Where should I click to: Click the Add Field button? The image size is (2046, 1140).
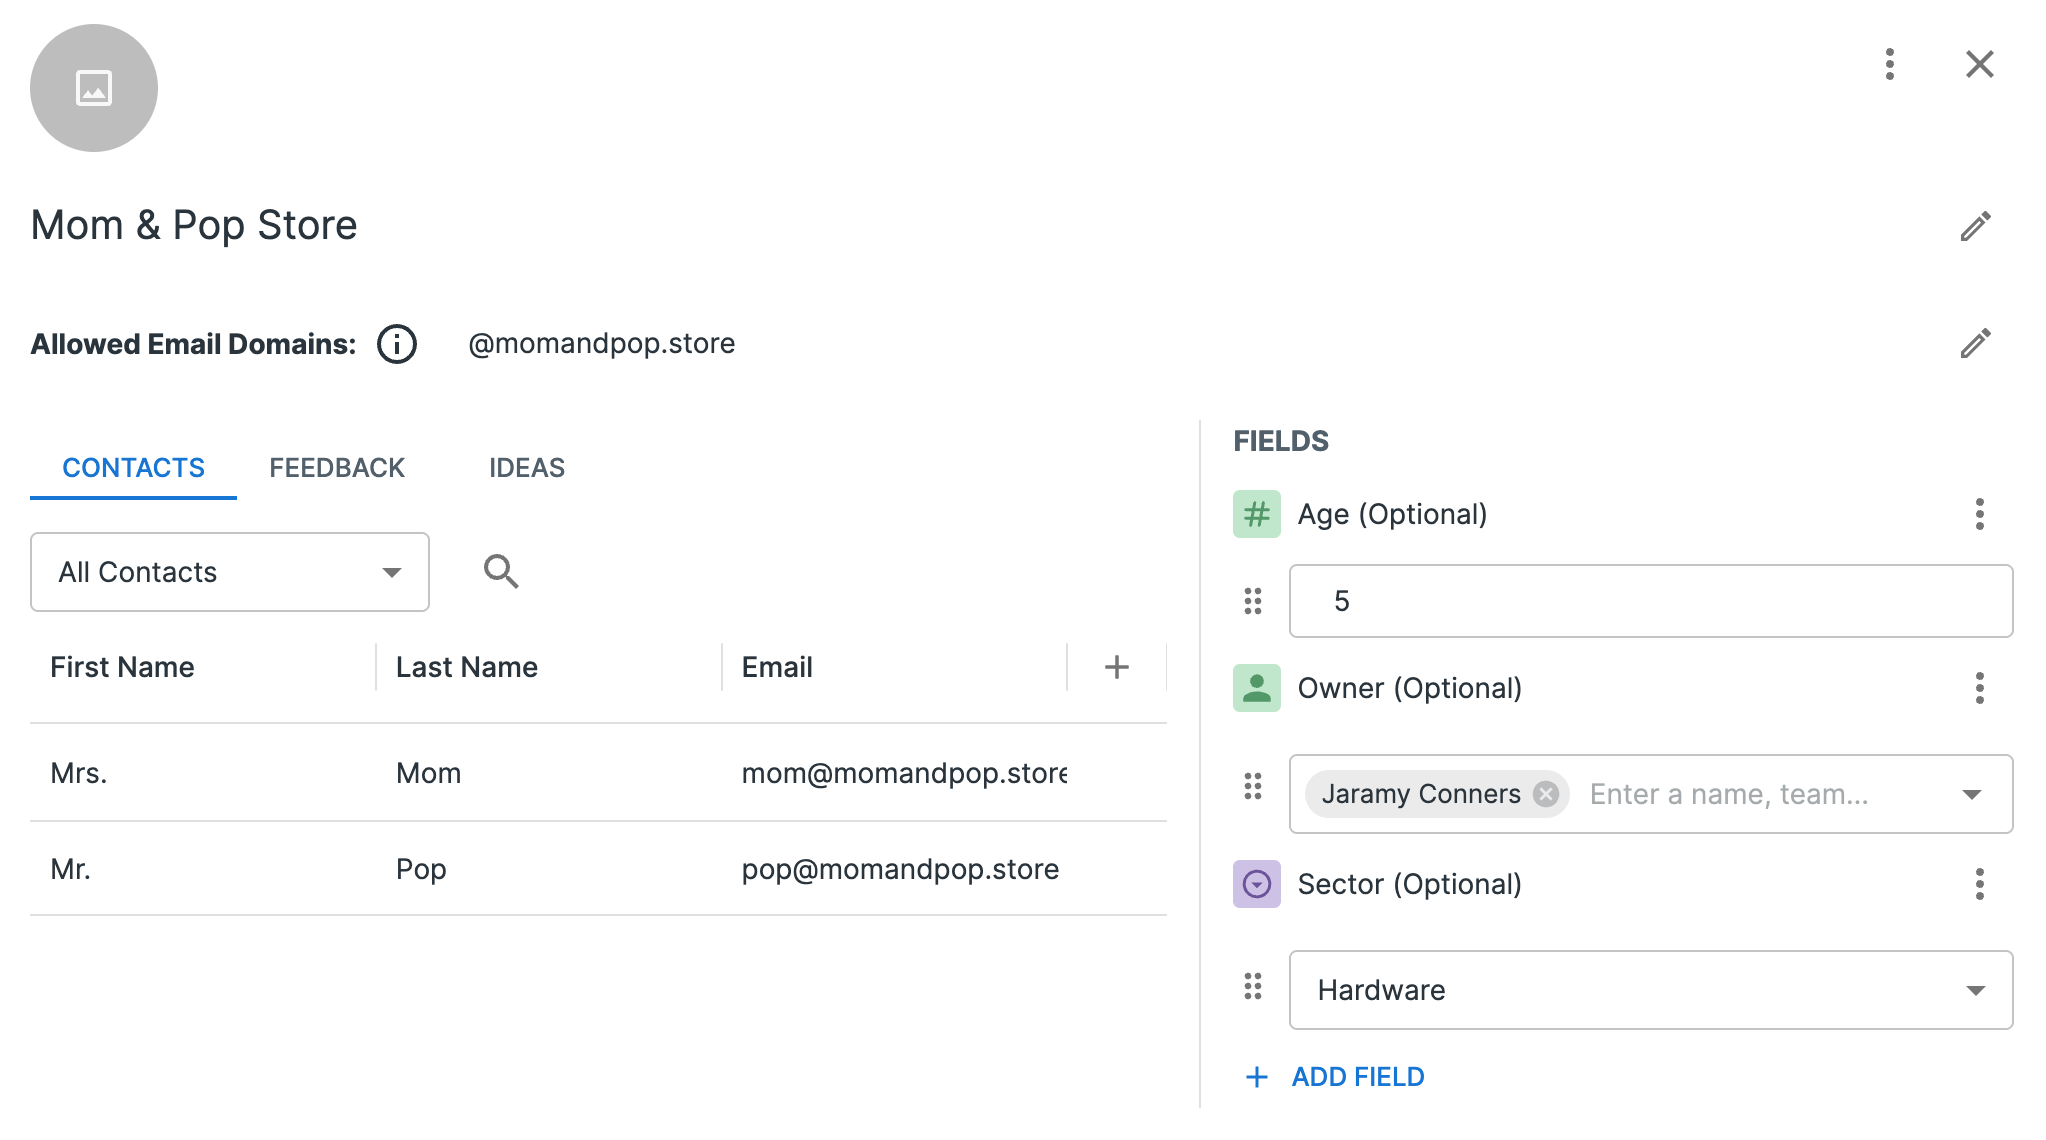pos(1336,1077)
